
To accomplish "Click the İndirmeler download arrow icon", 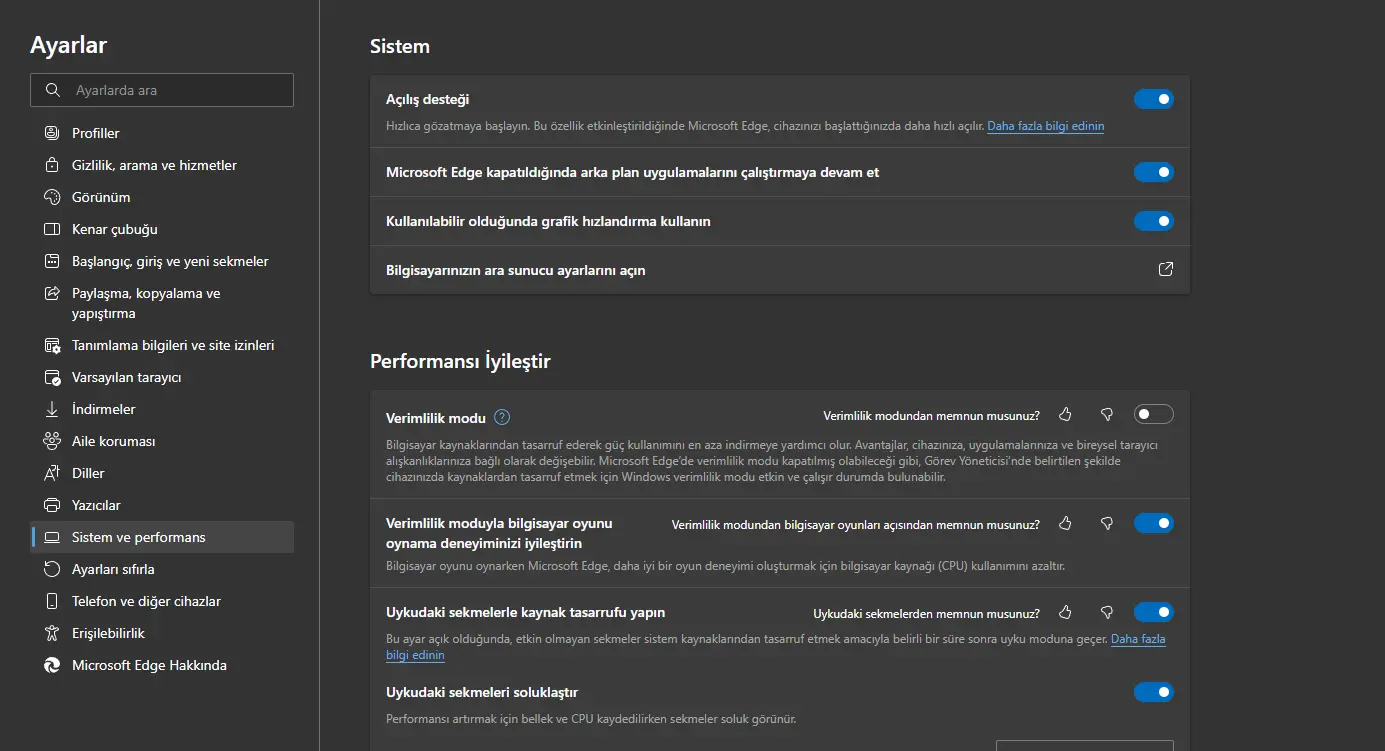I will [x=53, y=409].
